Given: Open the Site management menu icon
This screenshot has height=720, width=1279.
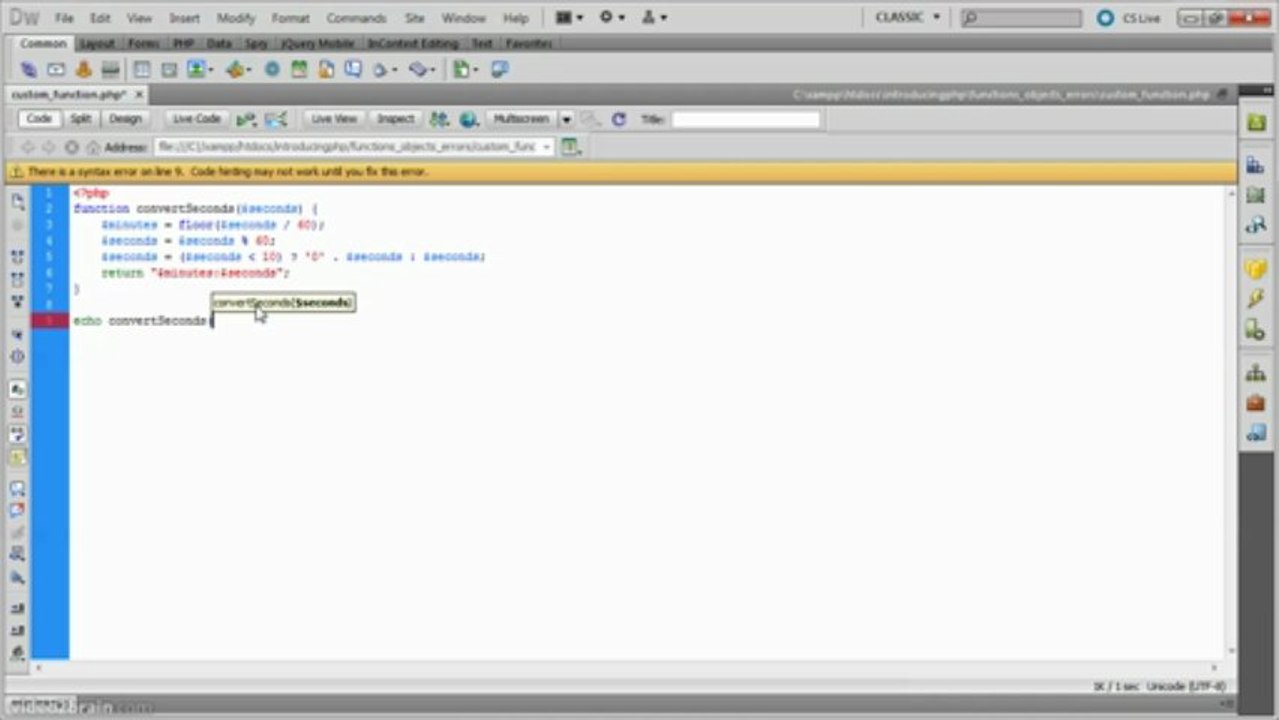Looking at the screenshot, I should click(x=654, y=18).
